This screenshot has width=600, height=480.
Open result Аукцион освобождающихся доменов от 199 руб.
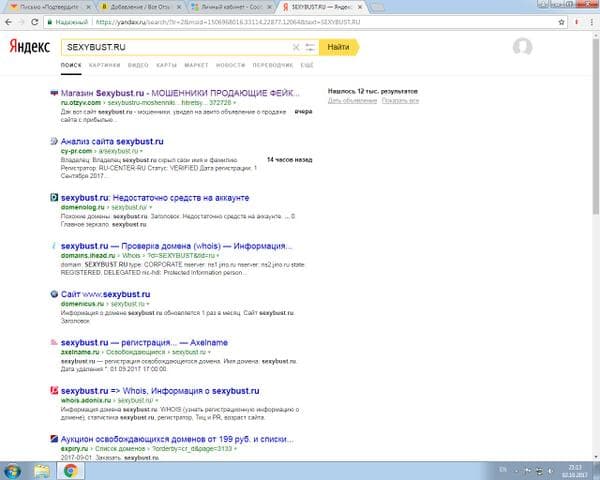(x=177, y=439)
